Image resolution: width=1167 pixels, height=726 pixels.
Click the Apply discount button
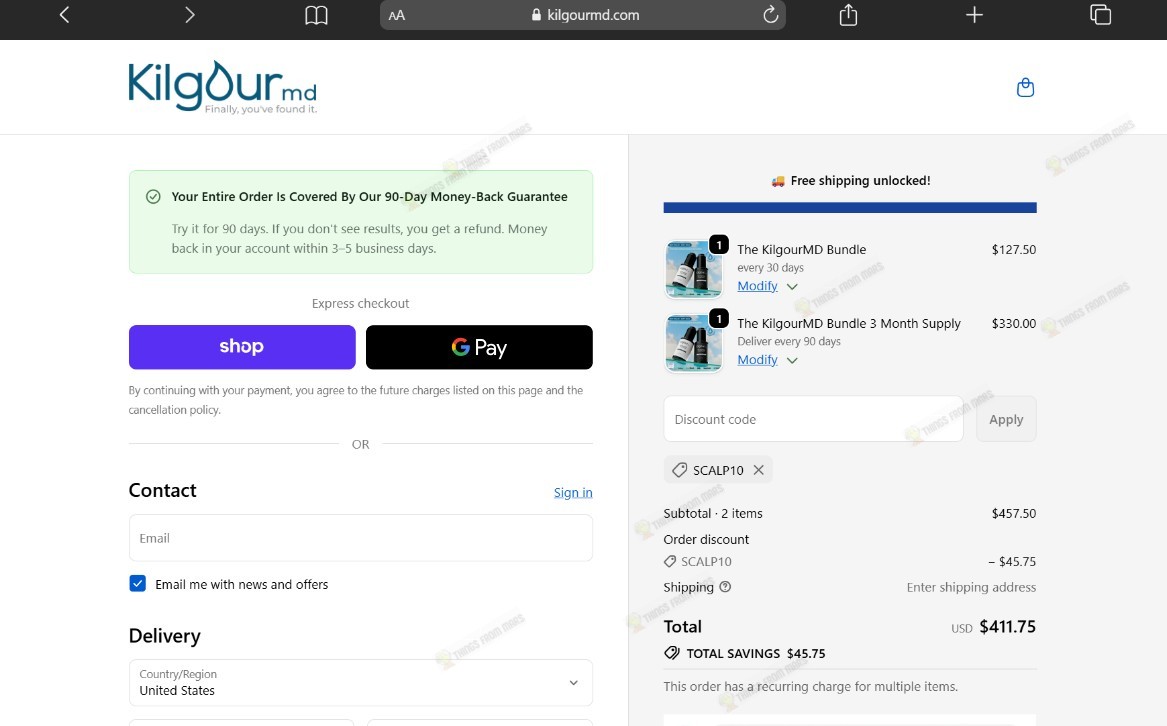click(1006, 419)
